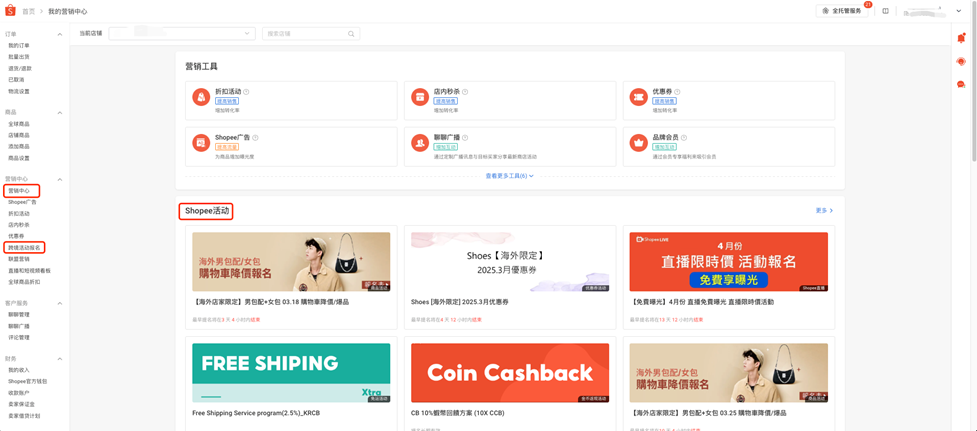Click the Shopee广告 ads icon

201,143
